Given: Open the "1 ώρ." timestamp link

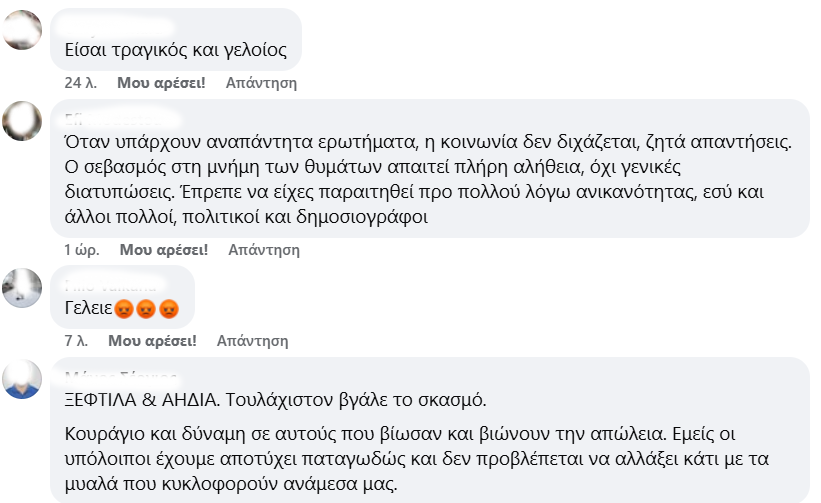Looking at the screenshot, I should pyautogui.click(x=80, y=250).
